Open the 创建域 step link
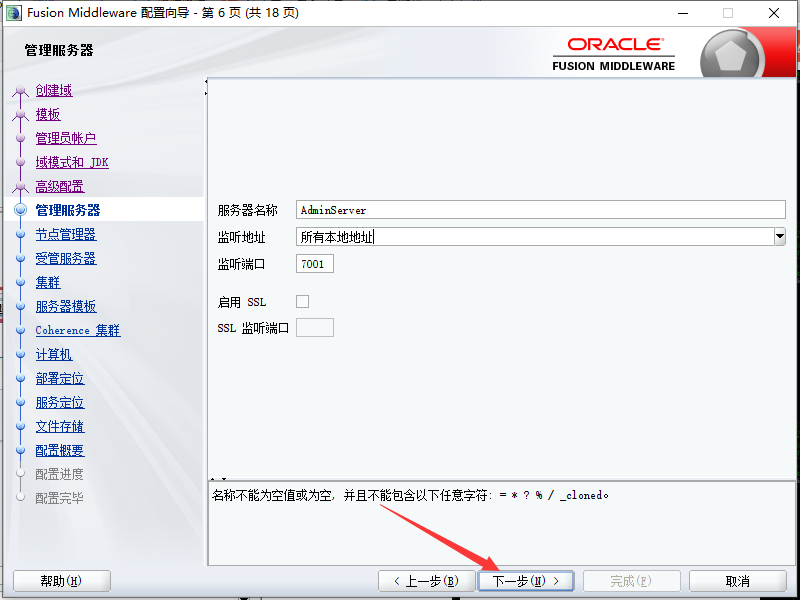 point(54,90)
